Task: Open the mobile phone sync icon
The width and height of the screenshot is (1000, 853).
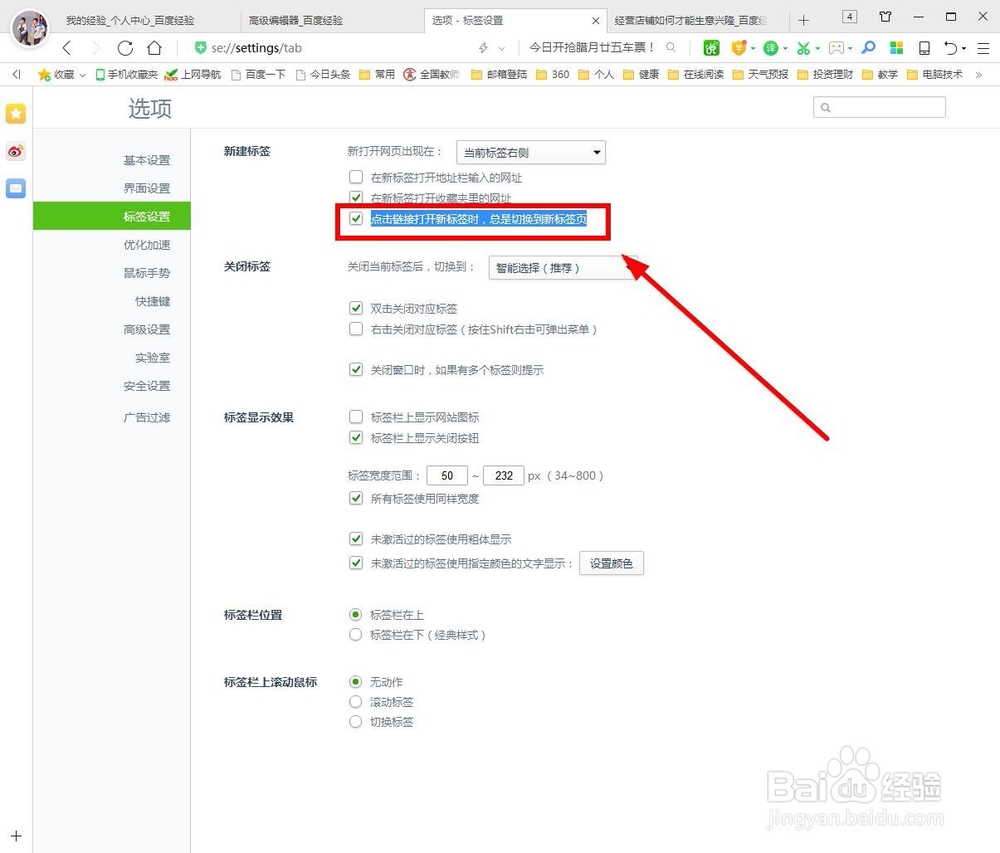Action: tap(925, 47)
